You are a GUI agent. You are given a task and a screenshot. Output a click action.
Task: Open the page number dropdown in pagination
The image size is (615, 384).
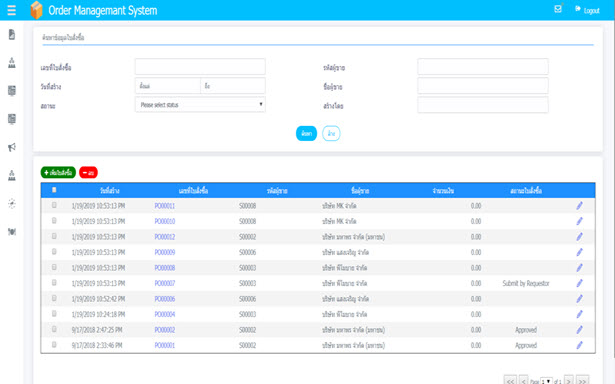[x=546, y=381]
